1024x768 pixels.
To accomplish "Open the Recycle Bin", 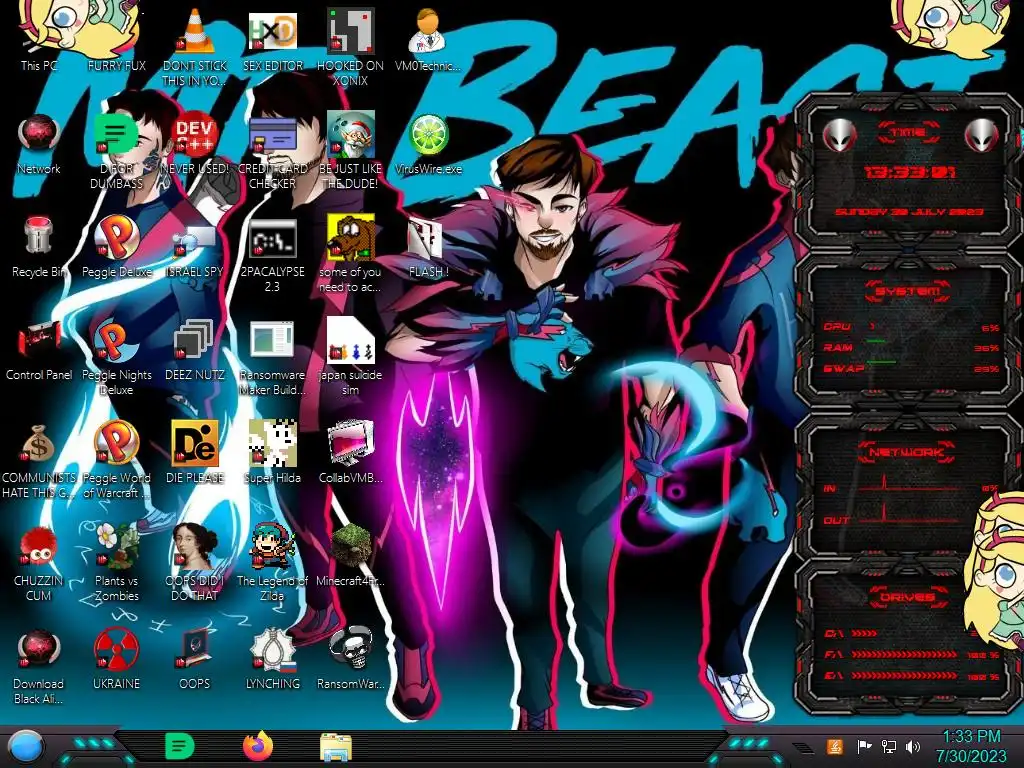I will (x=39, y=236).
